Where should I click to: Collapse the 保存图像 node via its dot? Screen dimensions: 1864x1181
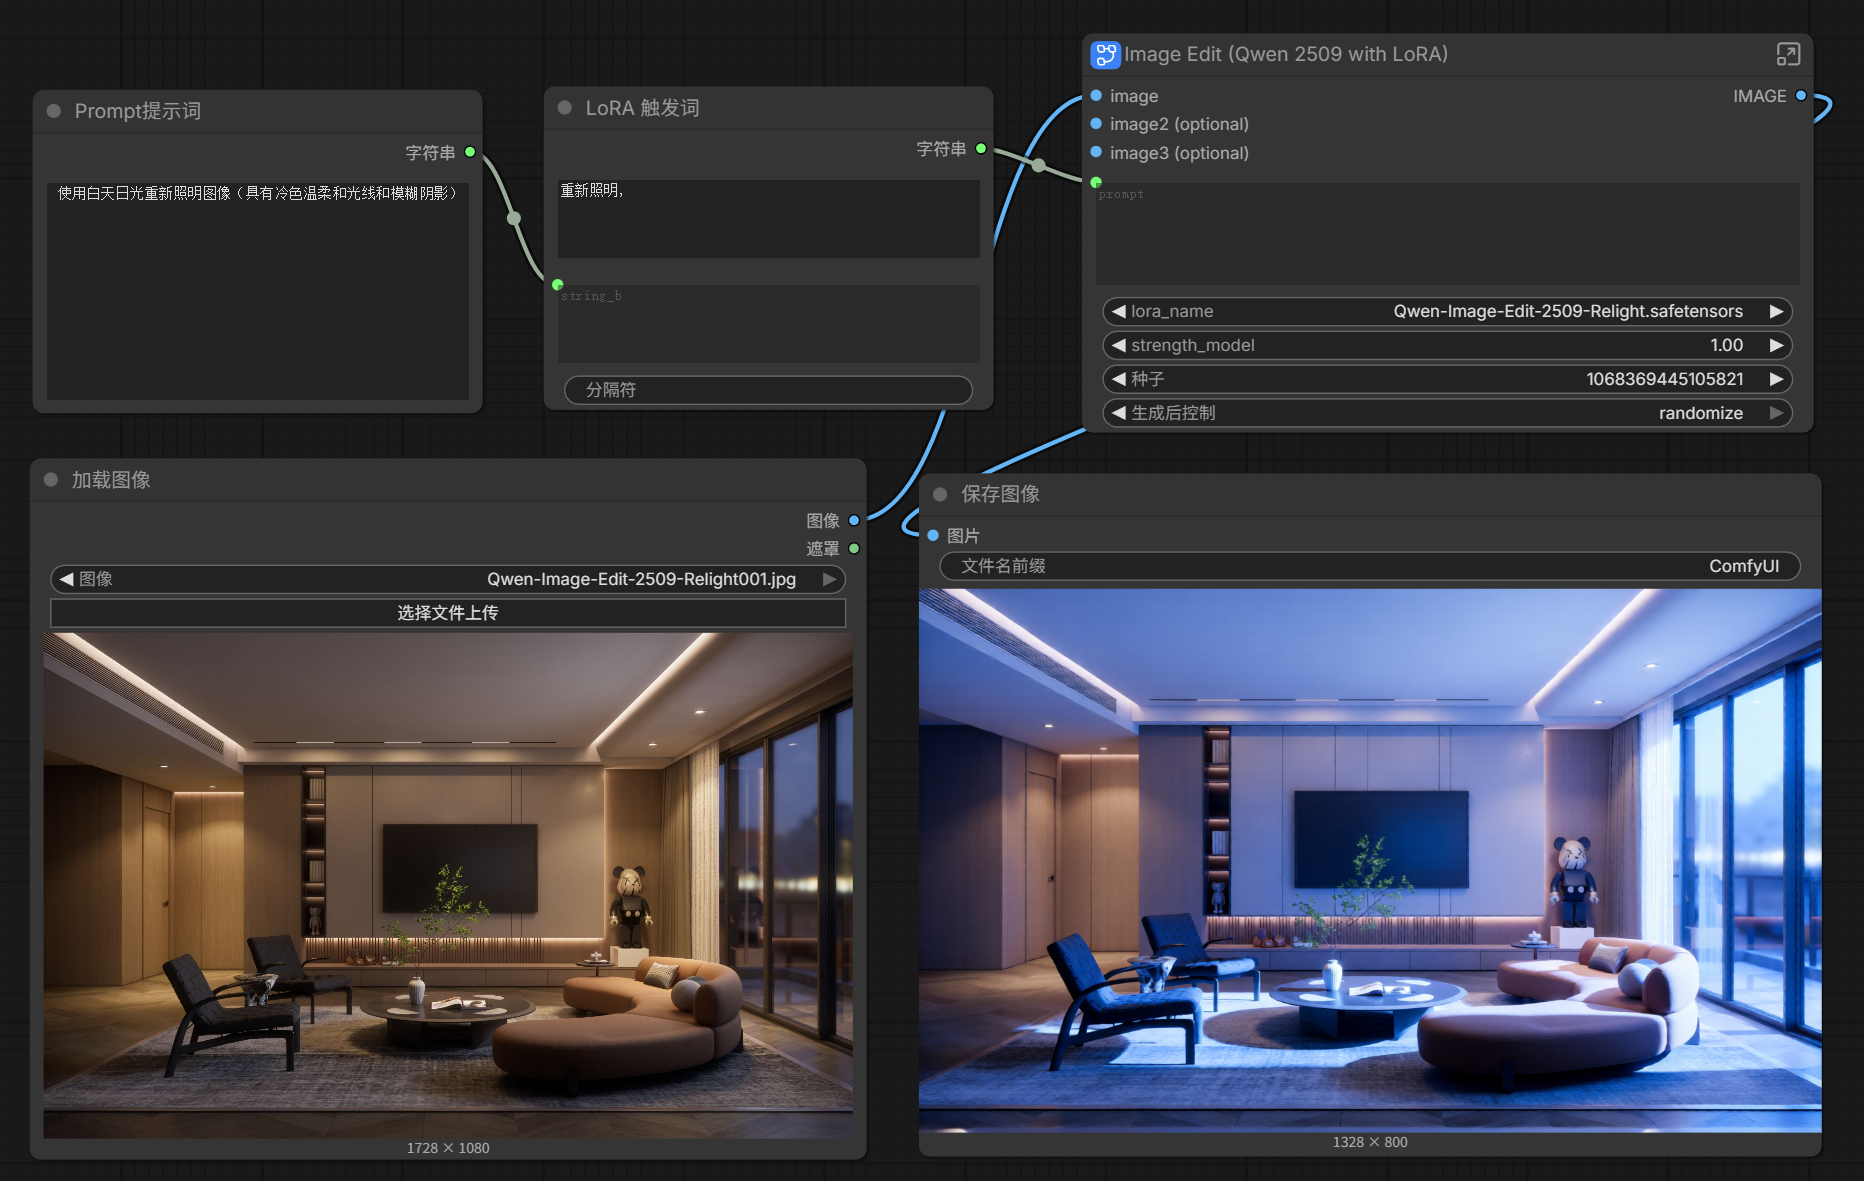(x=940, y=494)
